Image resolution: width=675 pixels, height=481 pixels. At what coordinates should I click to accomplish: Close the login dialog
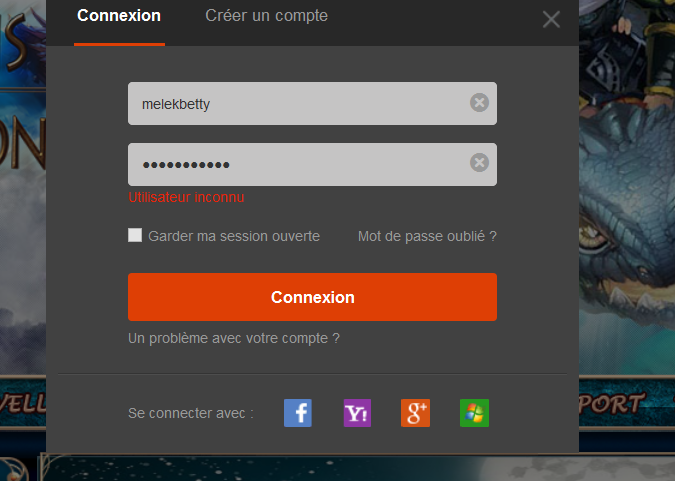point(551,19)
